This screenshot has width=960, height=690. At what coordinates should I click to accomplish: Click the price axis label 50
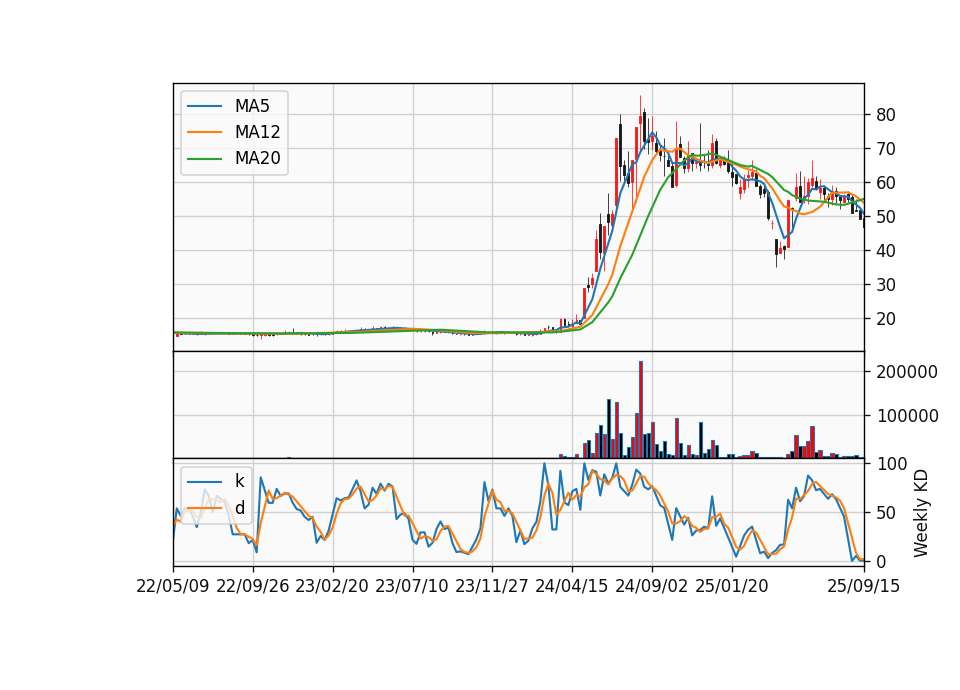tap(886, 217)
